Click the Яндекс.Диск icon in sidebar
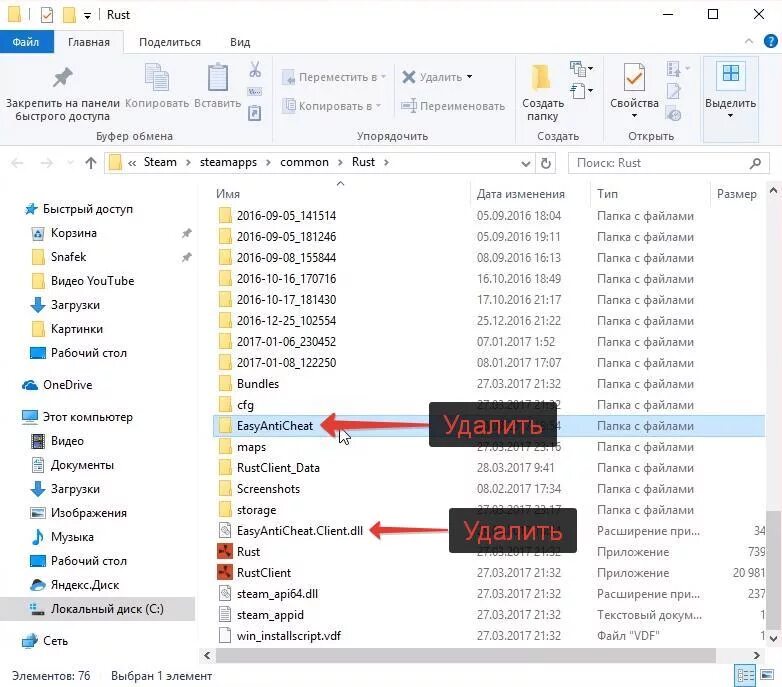 coord(38,585)
